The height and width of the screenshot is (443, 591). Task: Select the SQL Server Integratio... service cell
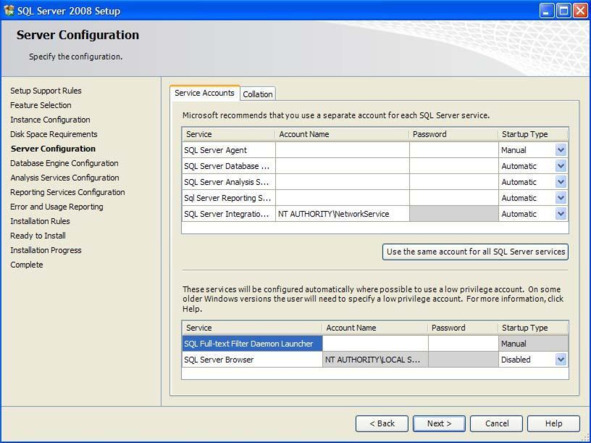[x=228, y=214]
